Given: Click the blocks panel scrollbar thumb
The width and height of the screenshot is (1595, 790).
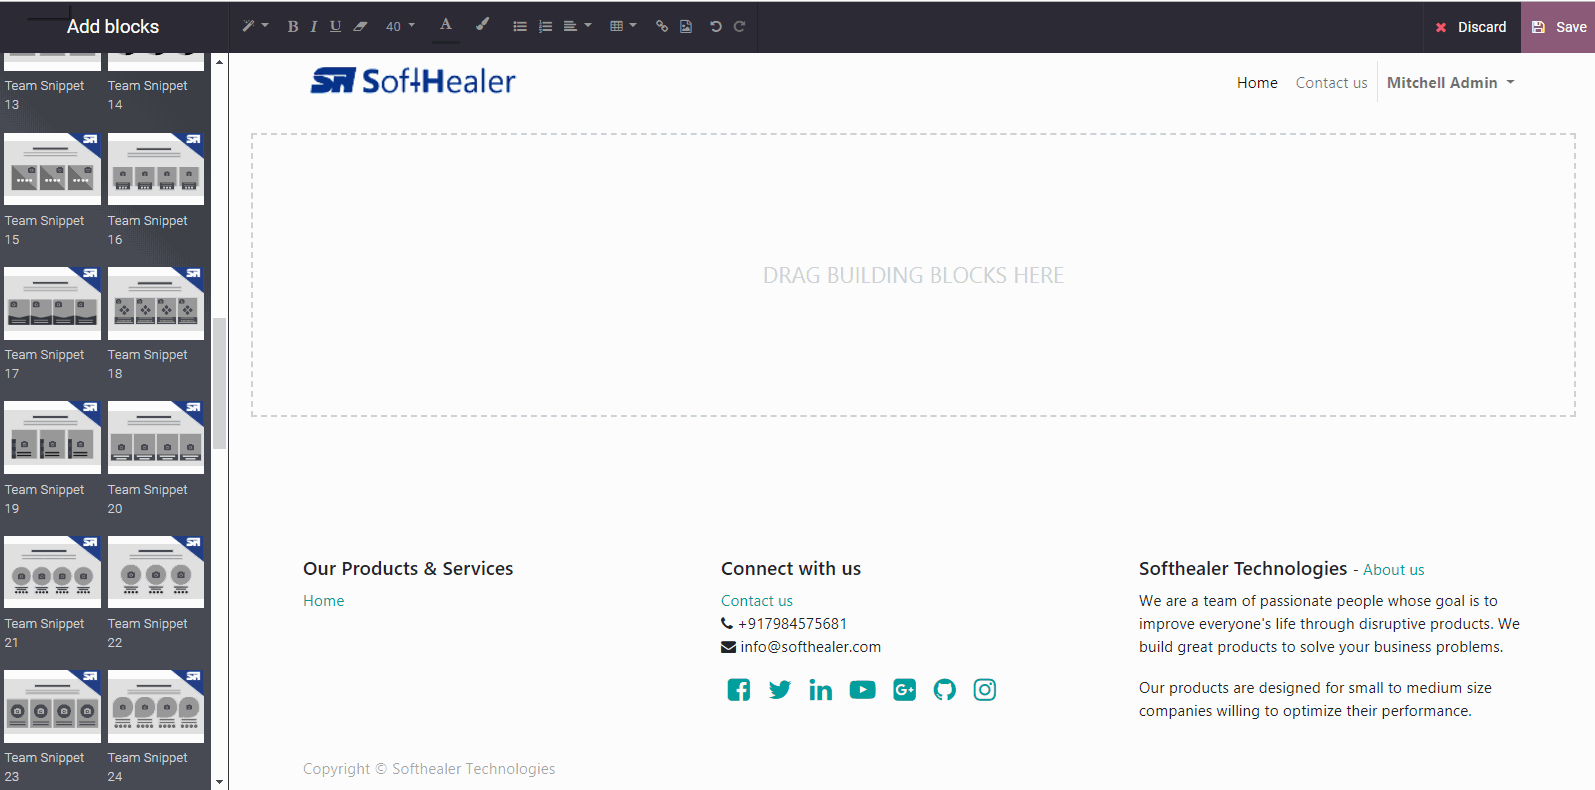Looking at the screenshot, I should pyautogui.click(x=220, y=383).
